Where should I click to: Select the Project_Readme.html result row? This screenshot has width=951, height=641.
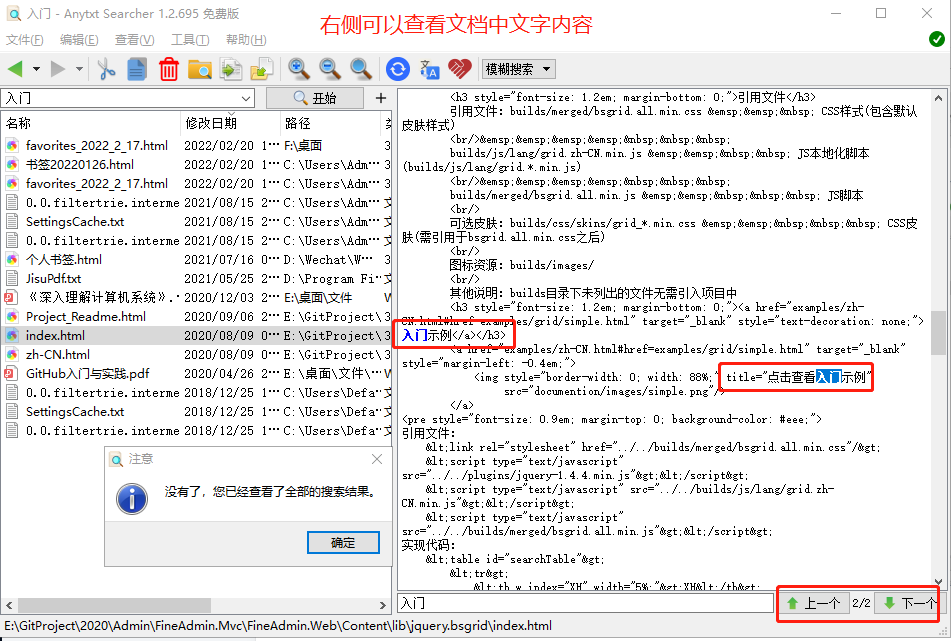coord(197,317)
